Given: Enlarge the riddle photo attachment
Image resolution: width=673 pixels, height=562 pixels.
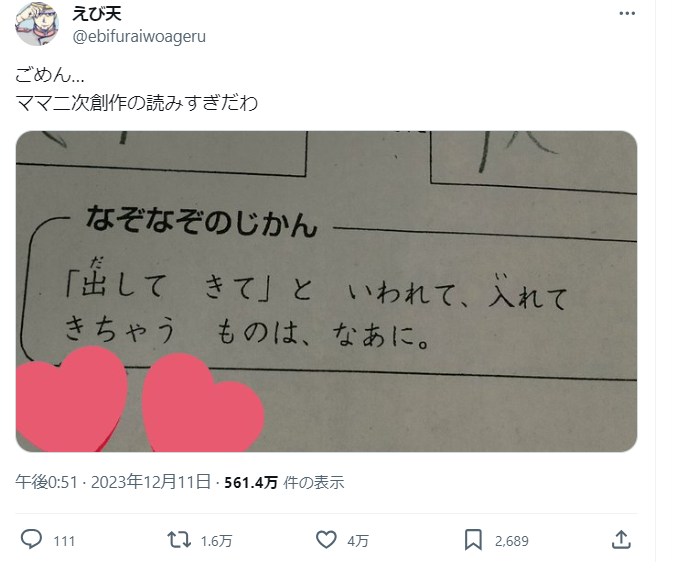Looking at the screenshot, I should click(x=326, y=291).
